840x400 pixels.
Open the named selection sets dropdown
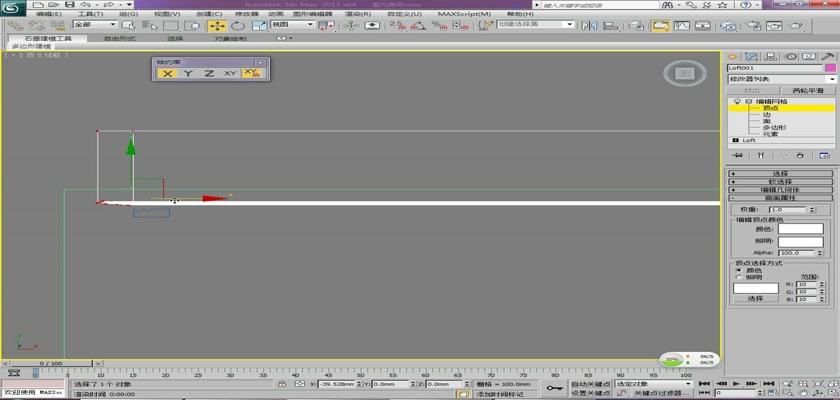pyautogui.click(x=535, y=25)
